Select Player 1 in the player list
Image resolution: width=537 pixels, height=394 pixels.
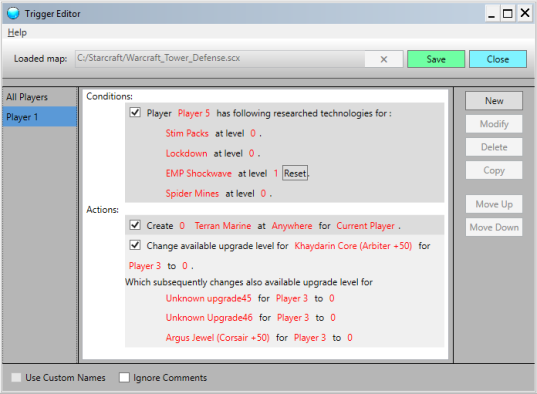(39, 117)
